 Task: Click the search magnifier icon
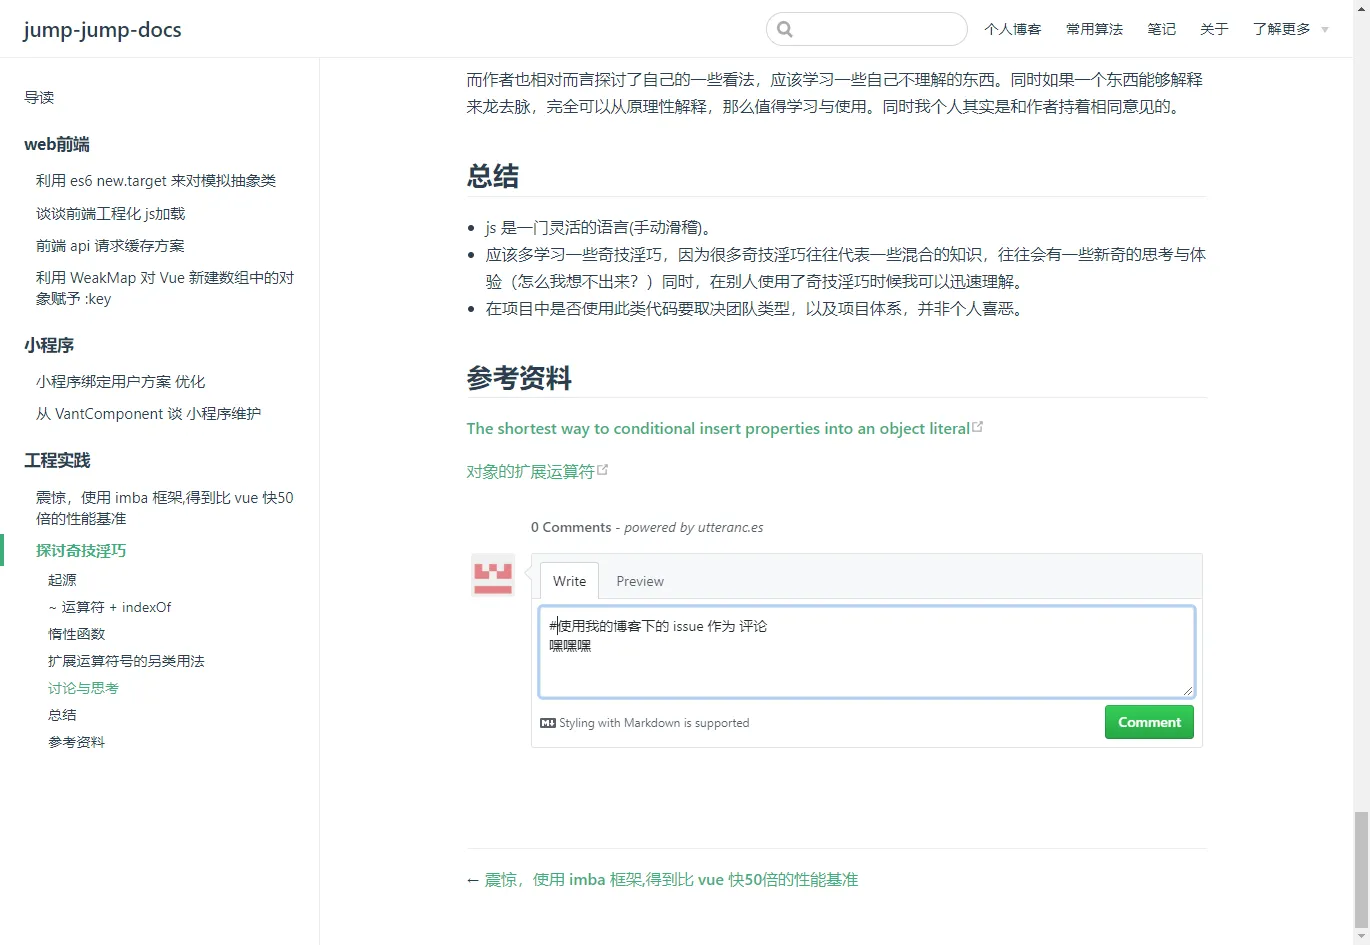point(785,29)
